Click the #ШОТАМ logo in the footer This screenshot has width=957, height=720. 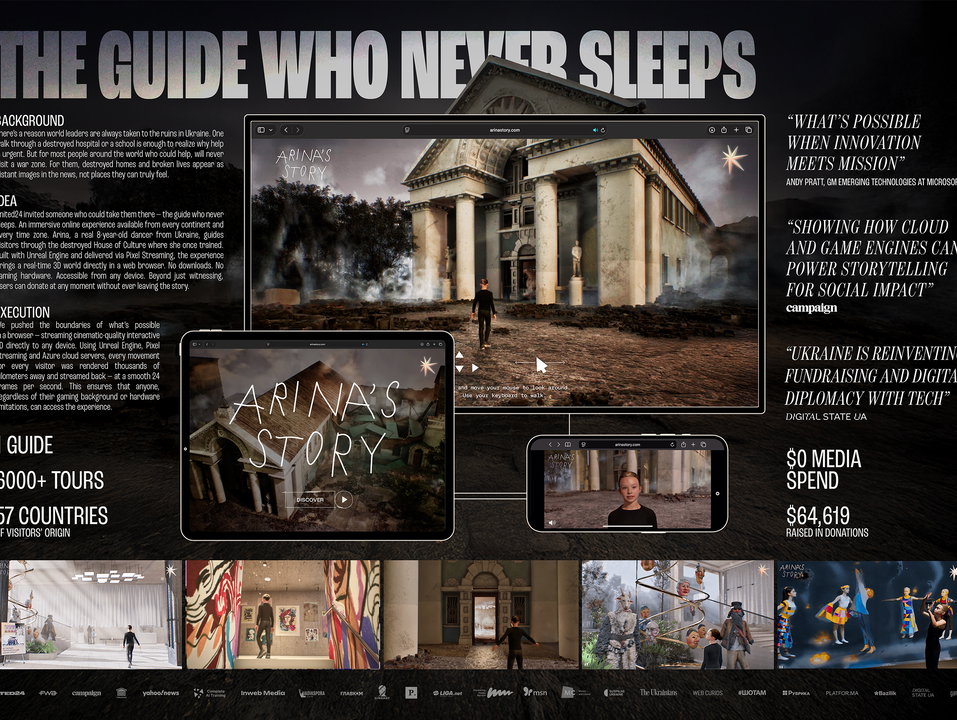coord(752,693)
